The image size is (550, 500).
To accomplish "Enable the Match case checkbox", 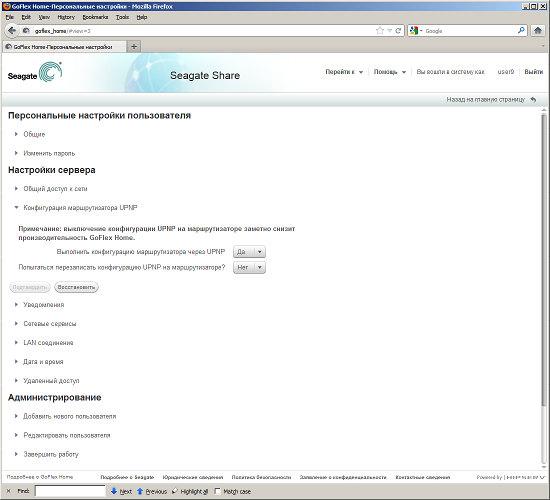I will (x=217, y=491).
